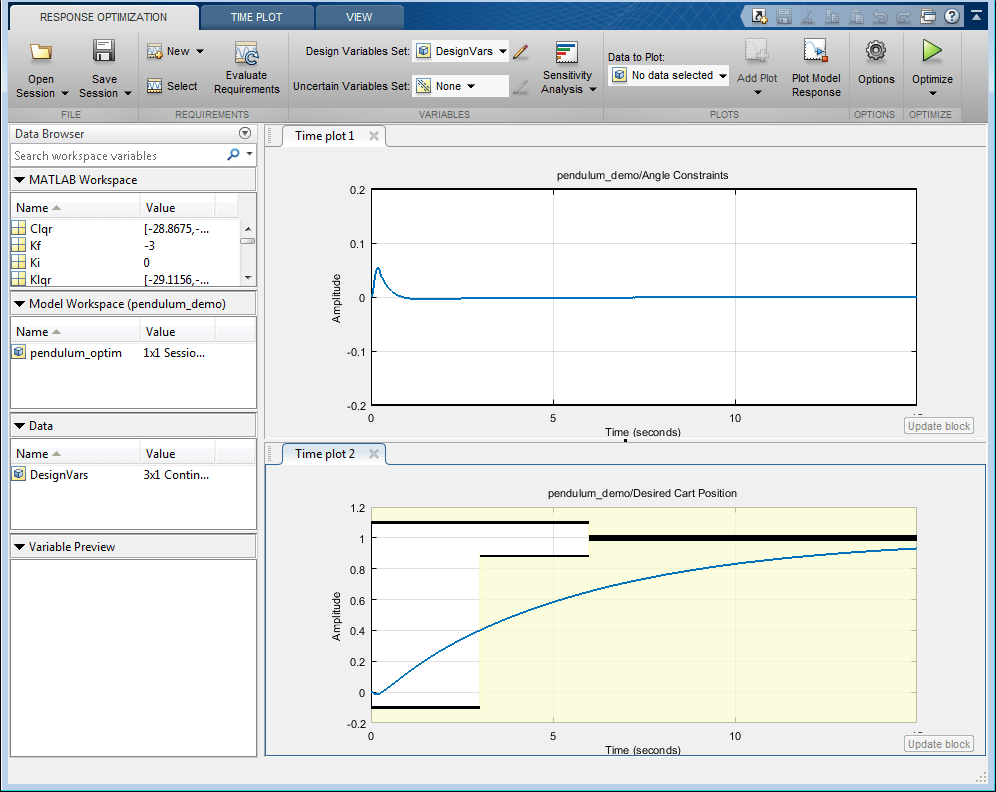Click the Save Session disk icon
This screenshot has width=996, height=792.
[104, 52]
